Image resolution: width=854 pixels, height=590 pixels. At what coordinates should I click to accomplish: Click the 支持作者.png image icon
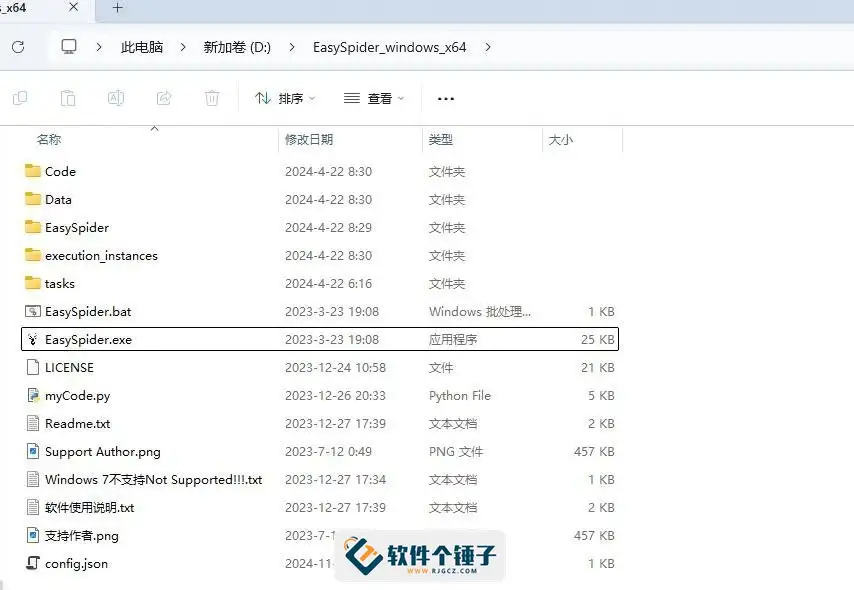33,536
